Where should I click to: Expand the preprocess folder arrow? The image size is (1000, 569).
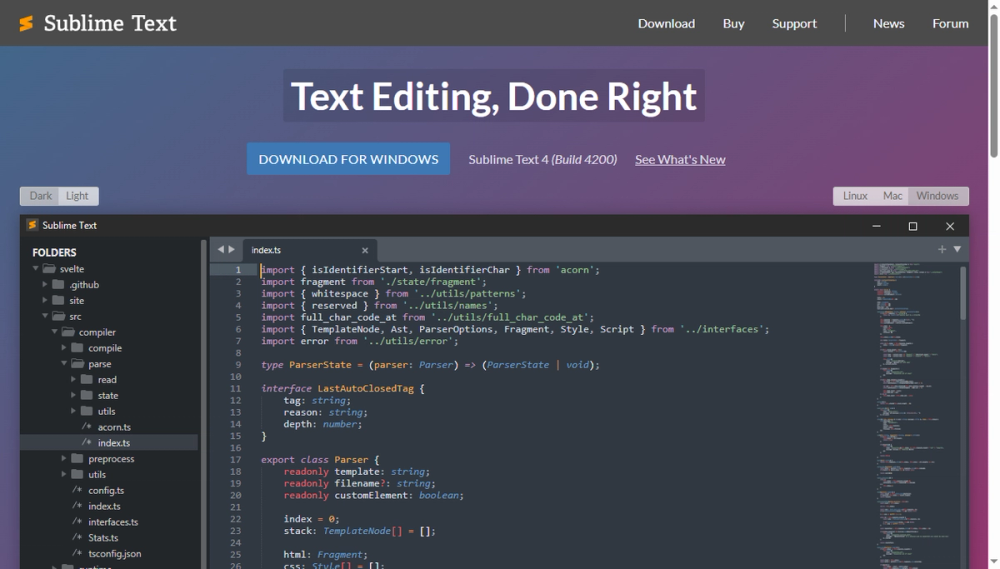pyautogui.click(x=64, y=459)
